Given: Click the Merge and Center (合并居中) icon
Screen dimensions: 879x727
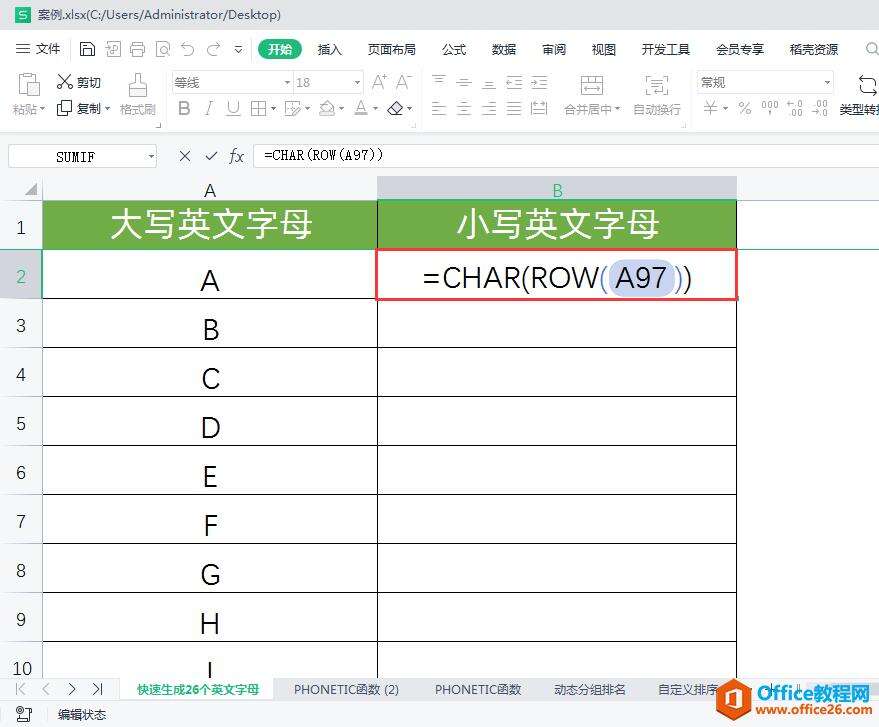Looking at the screenshot, I should (591, 85).
